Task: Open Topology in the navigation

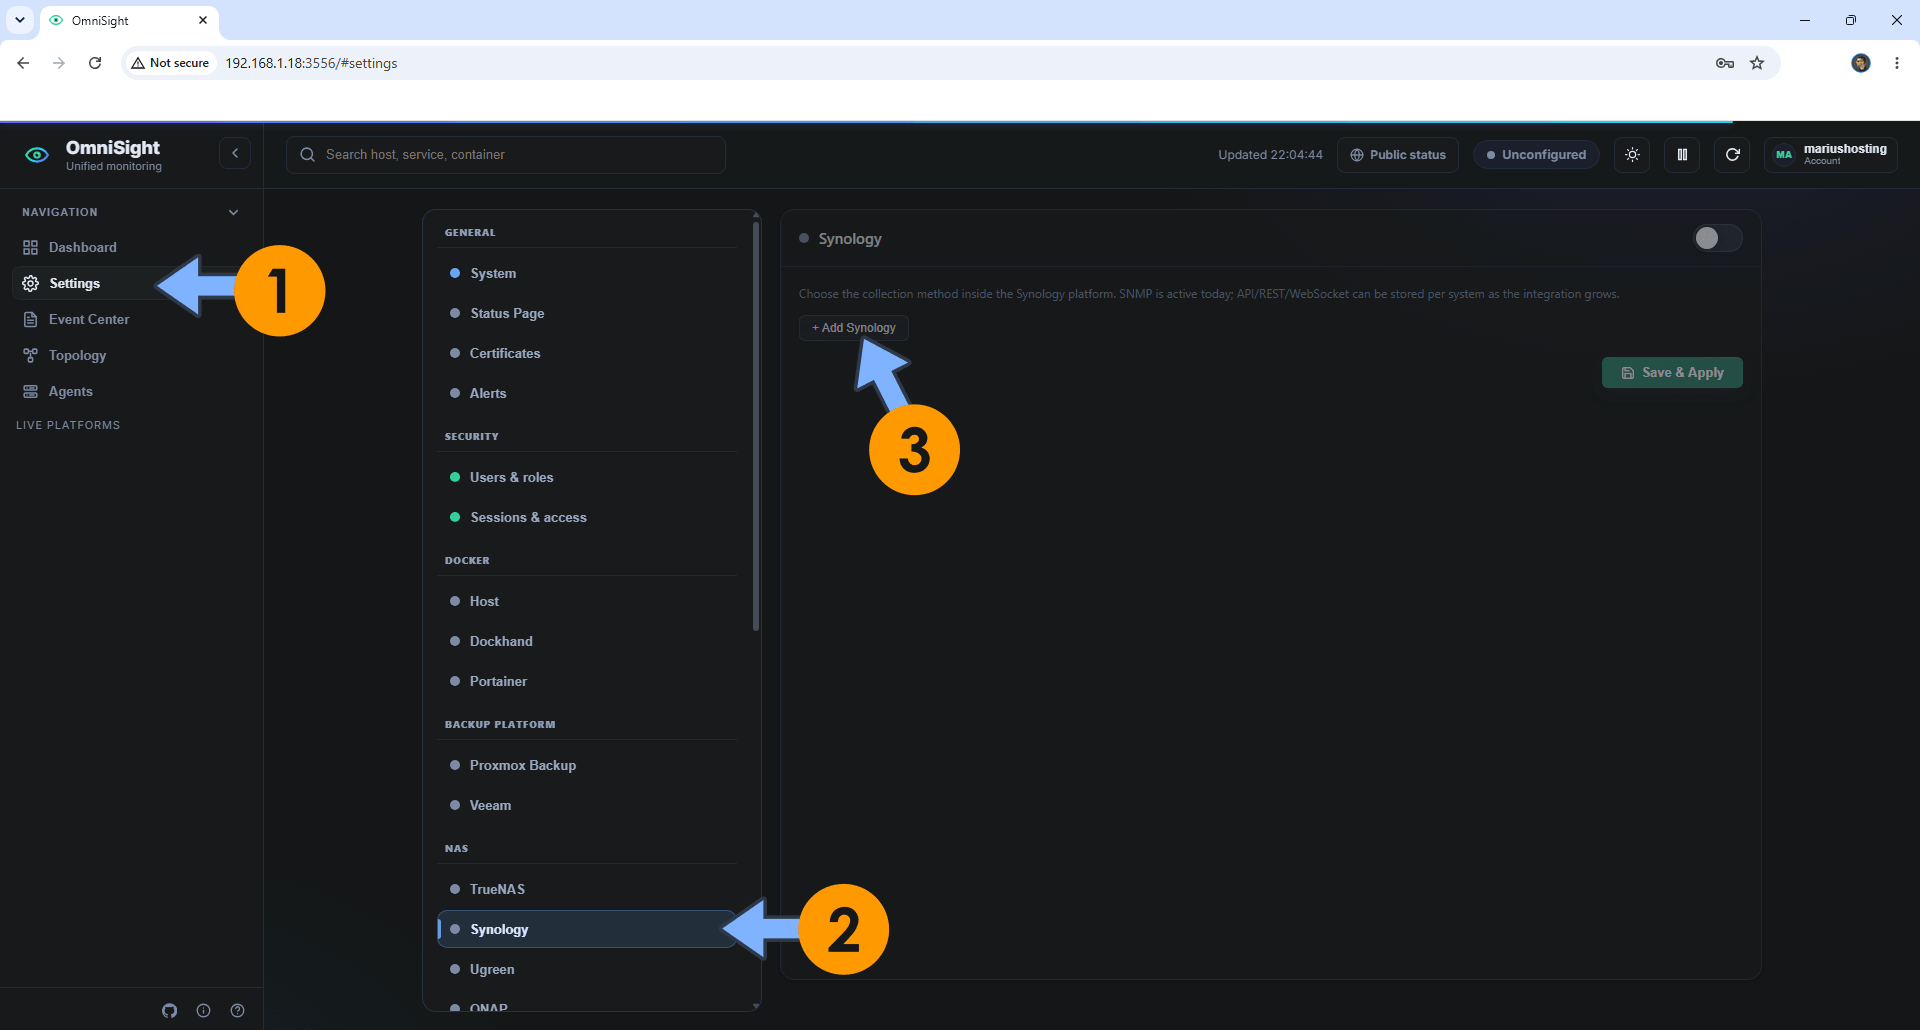Action: (x=132, y=356)
